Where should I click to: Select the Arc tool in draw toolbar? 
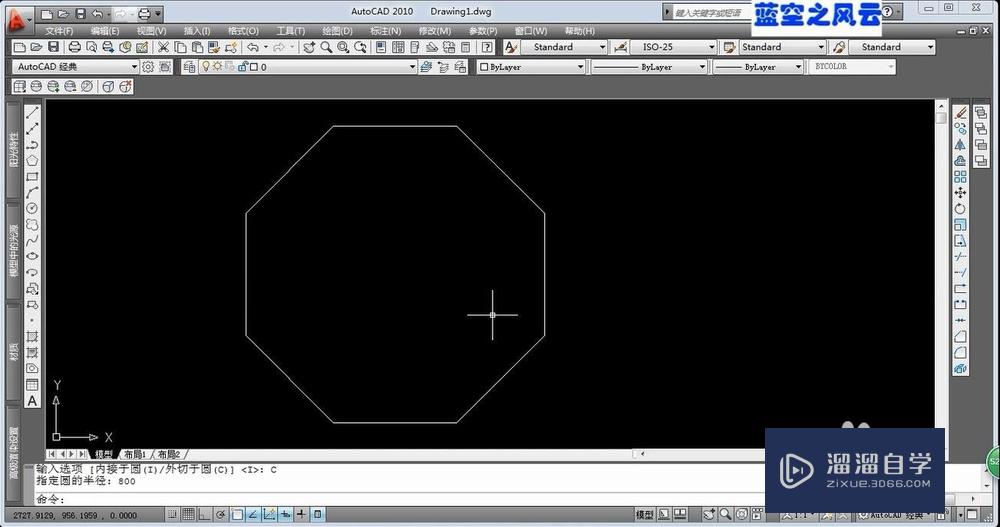[32, 193]
